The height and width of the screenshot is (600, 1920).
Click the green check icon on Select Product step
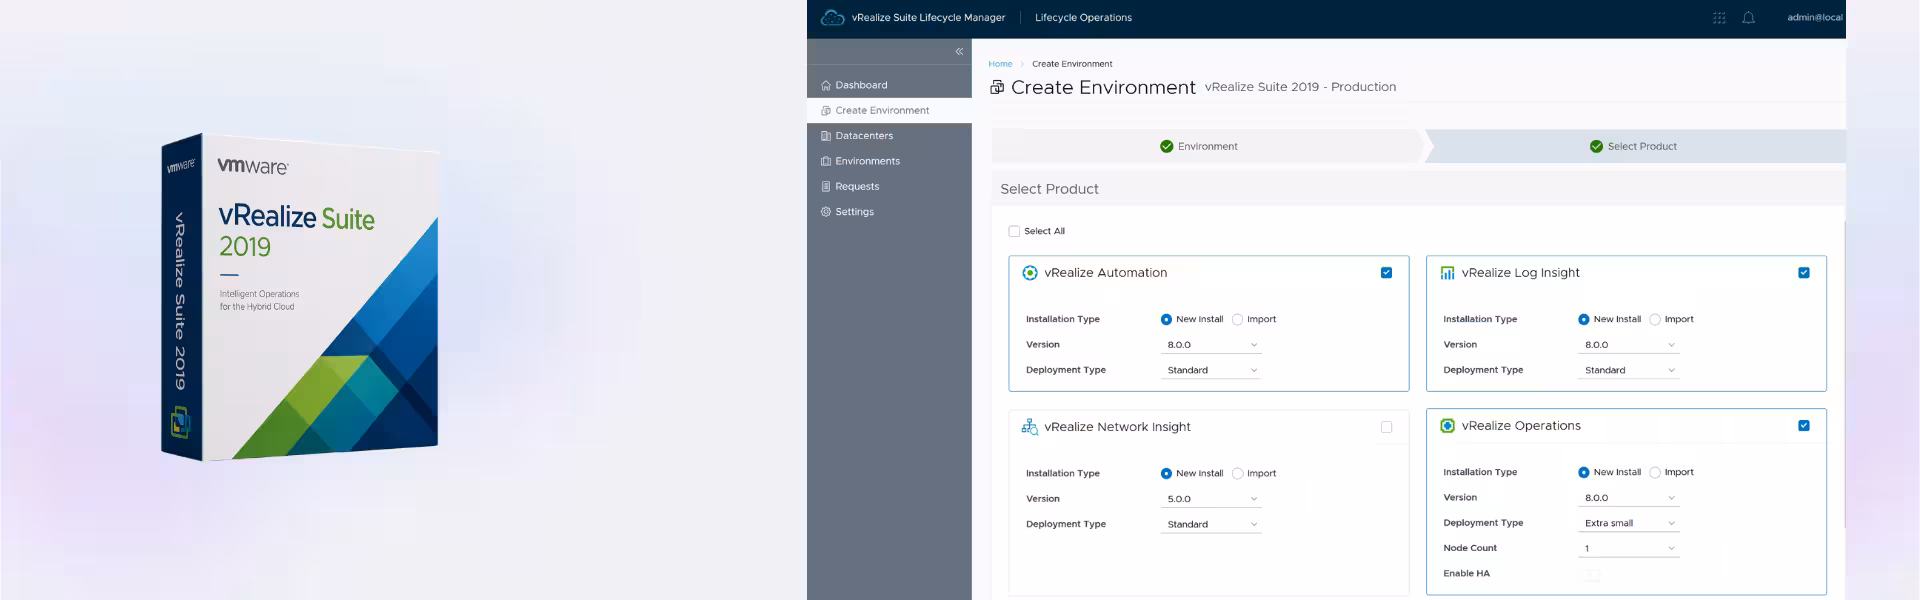pos(1596,146)
